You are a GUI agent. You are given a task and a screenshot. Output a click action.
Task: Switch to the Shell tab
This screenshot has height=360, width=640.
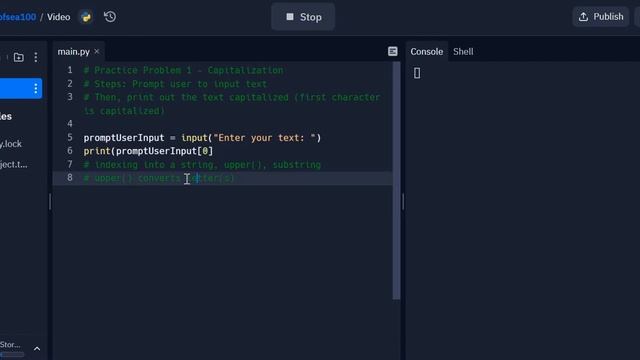(x=463, y=51)
